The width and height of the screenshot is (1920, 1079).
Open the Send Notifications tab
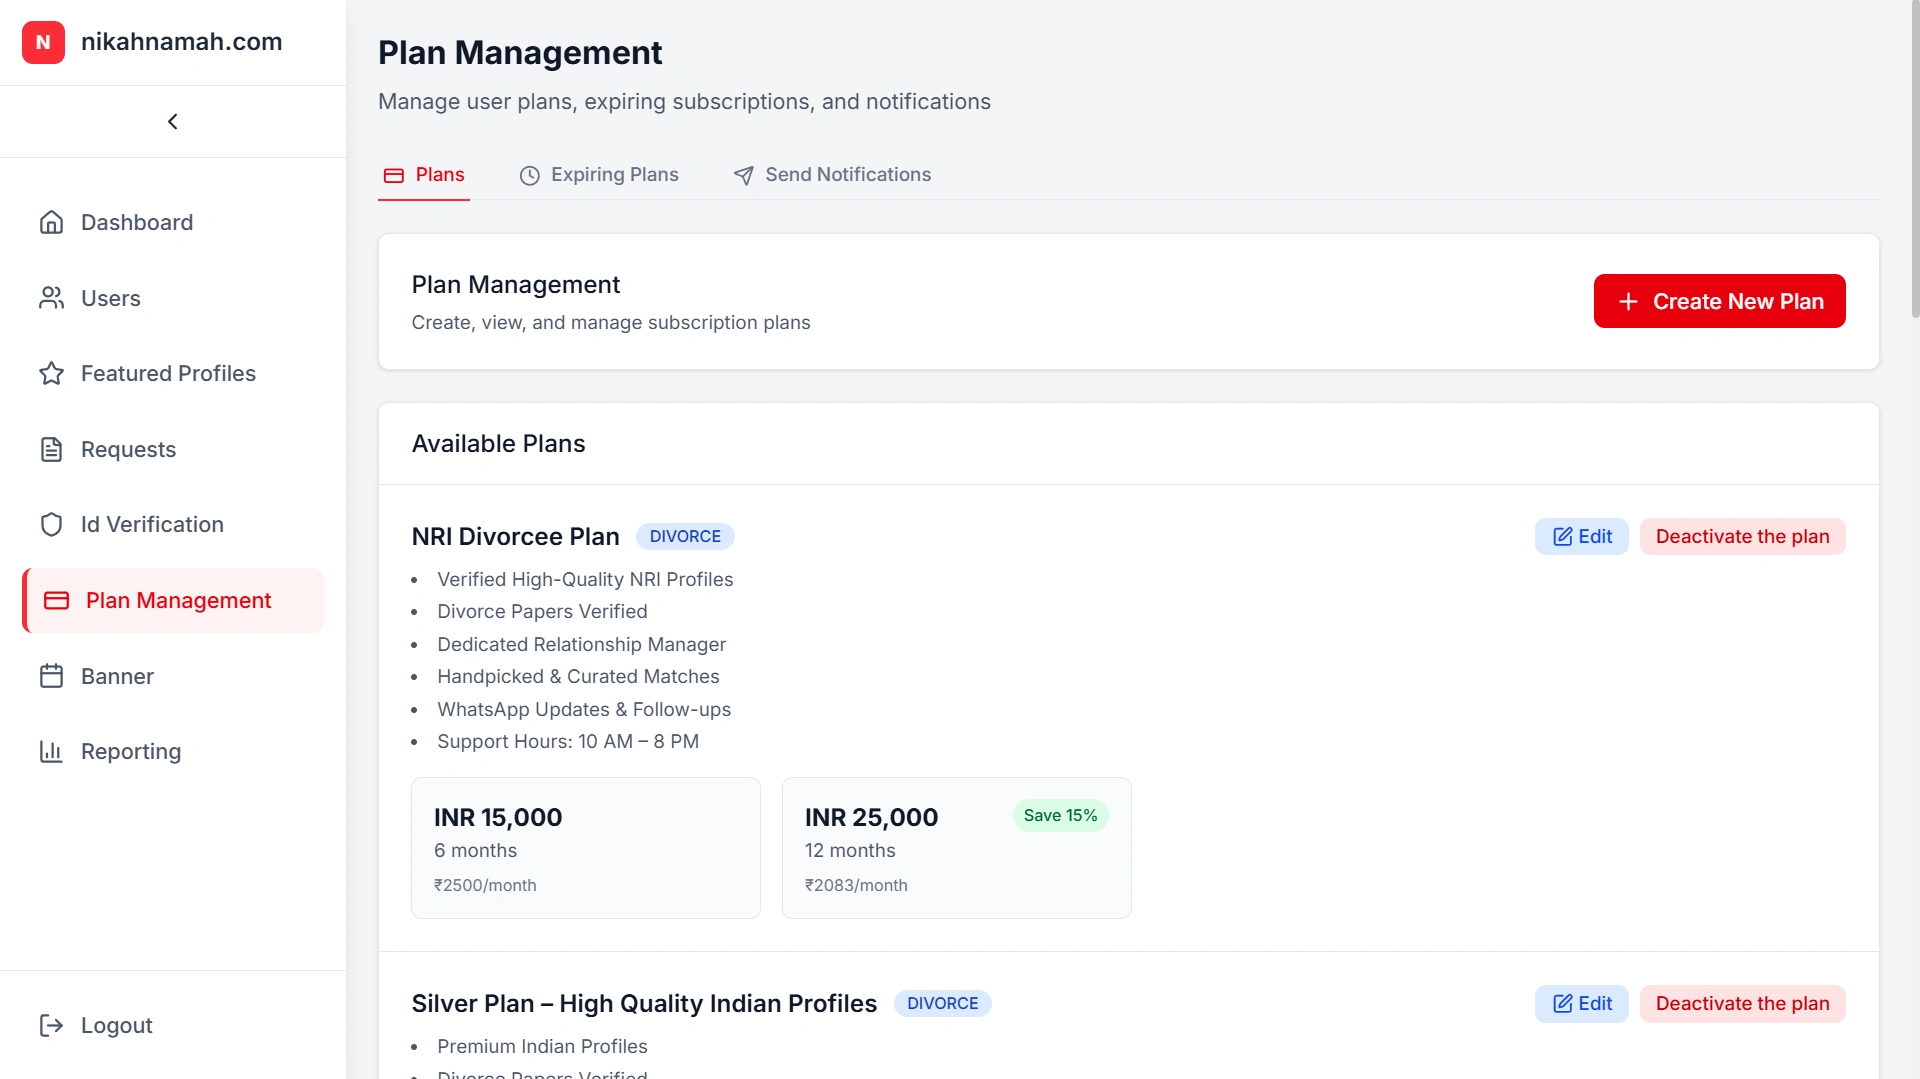[832, 174]
